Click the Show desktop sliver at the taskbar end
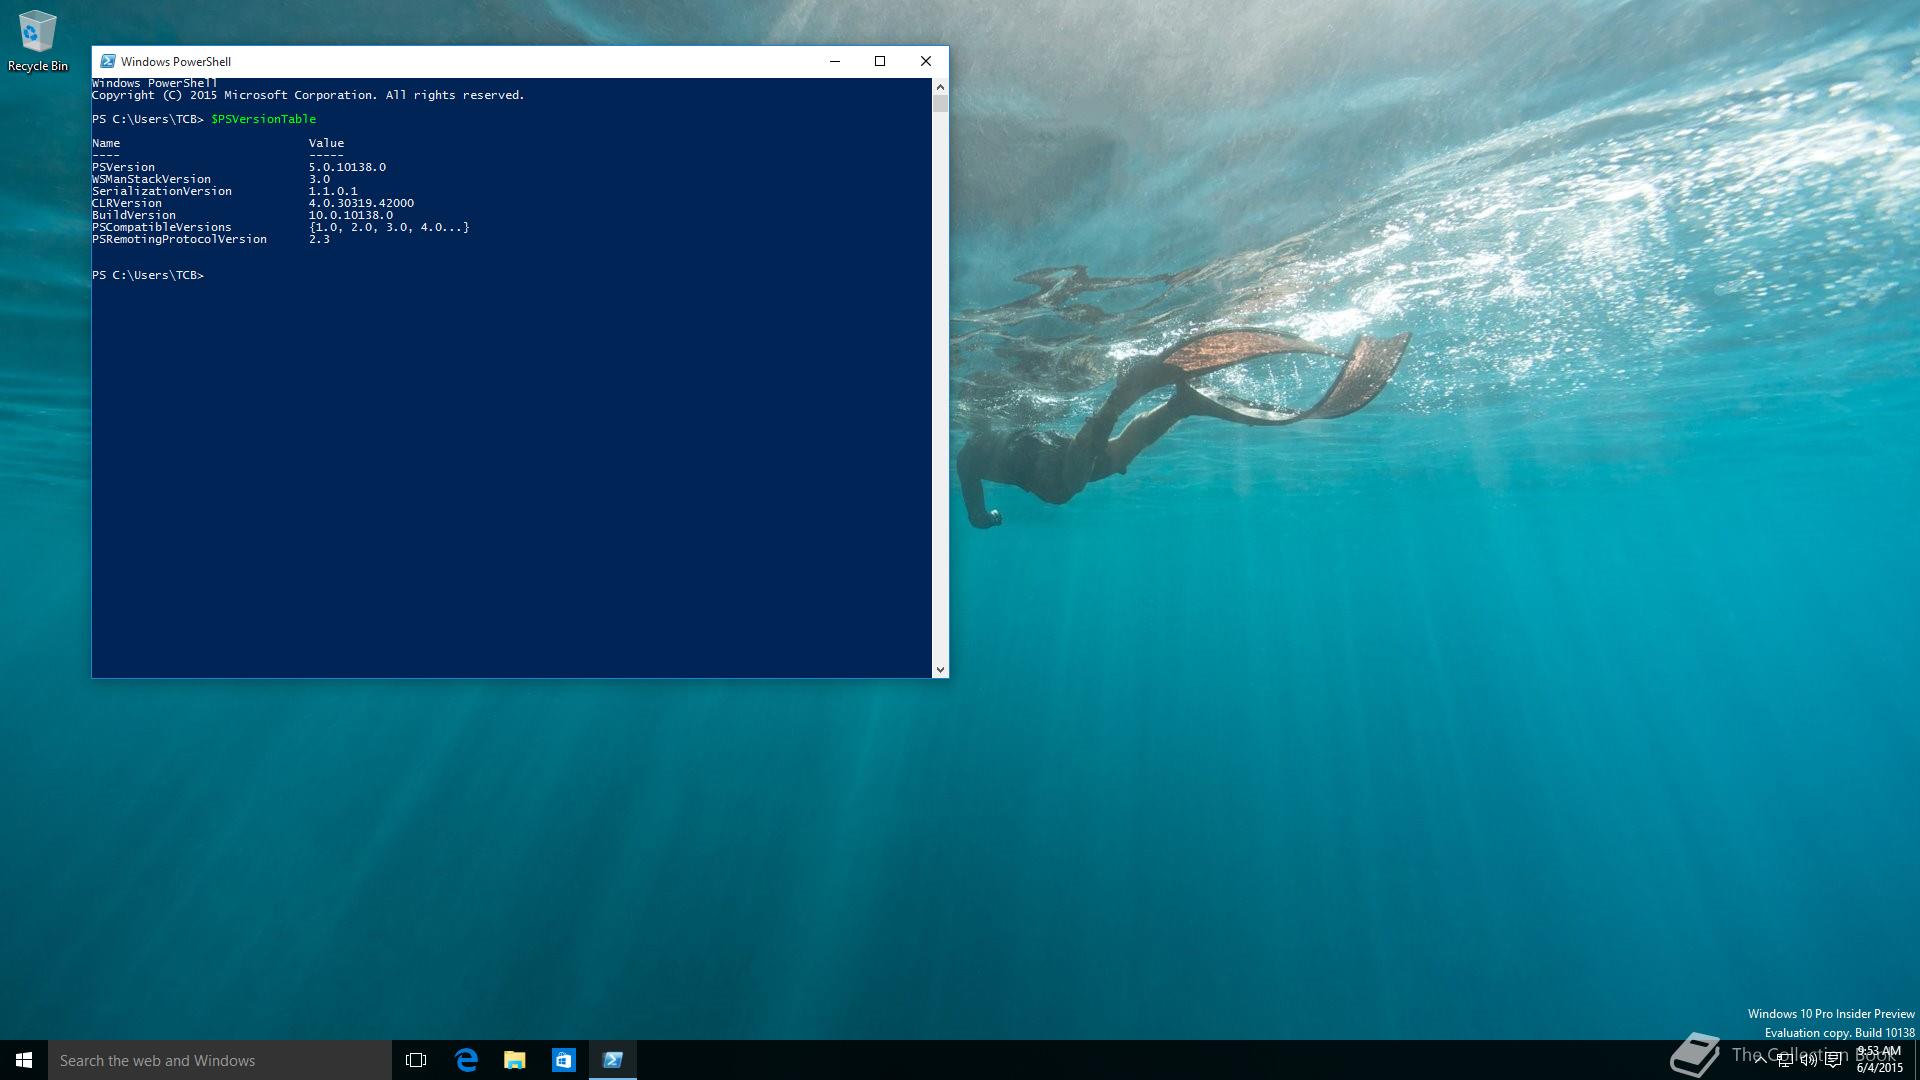 tap(1916, 1060)
